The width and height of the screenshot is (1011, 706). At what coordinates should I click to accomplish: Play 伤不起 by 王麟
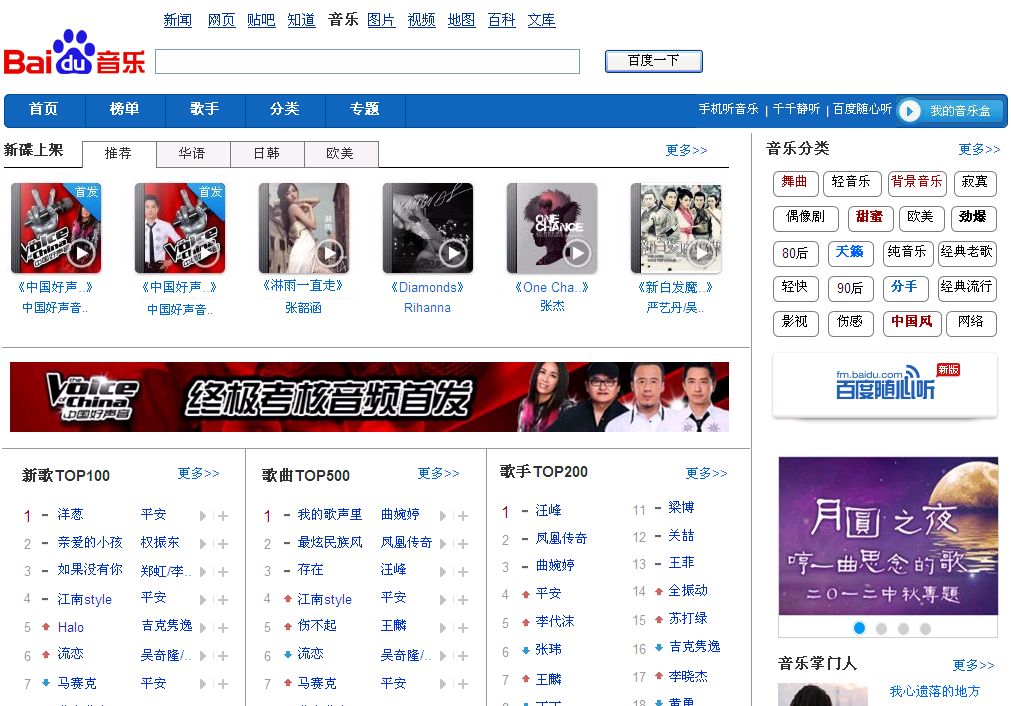(442, 628)
